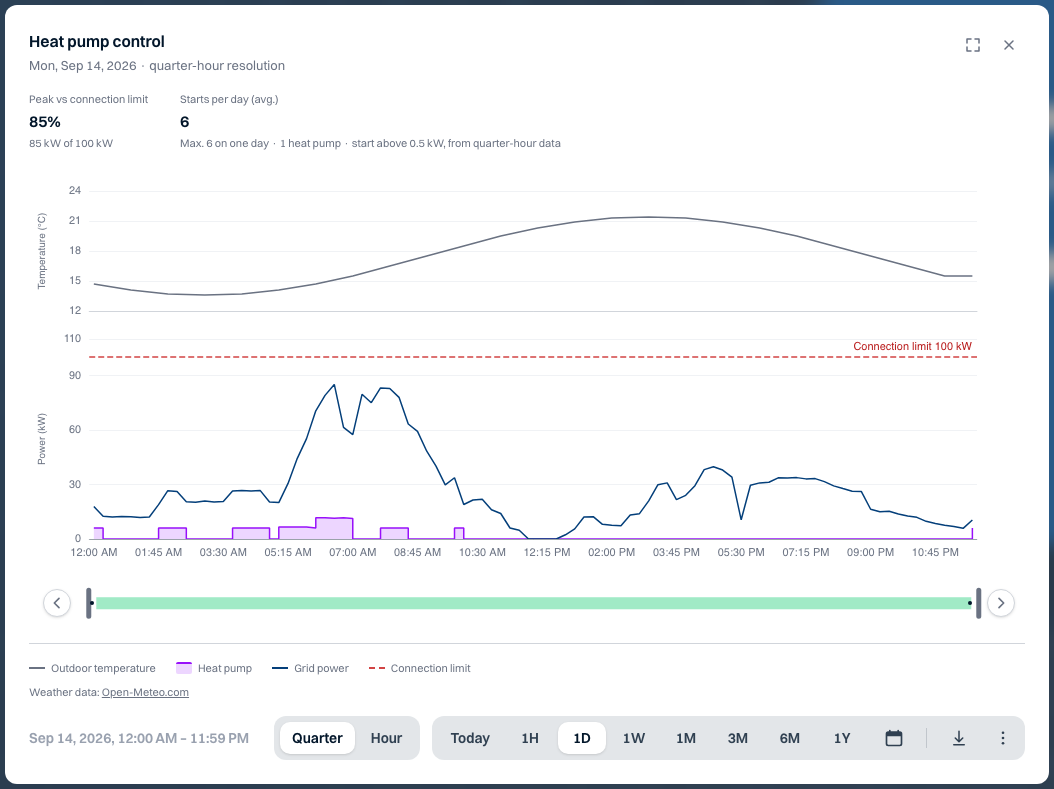
Task: Select the 3M time range
Action: tap(737, 738)
